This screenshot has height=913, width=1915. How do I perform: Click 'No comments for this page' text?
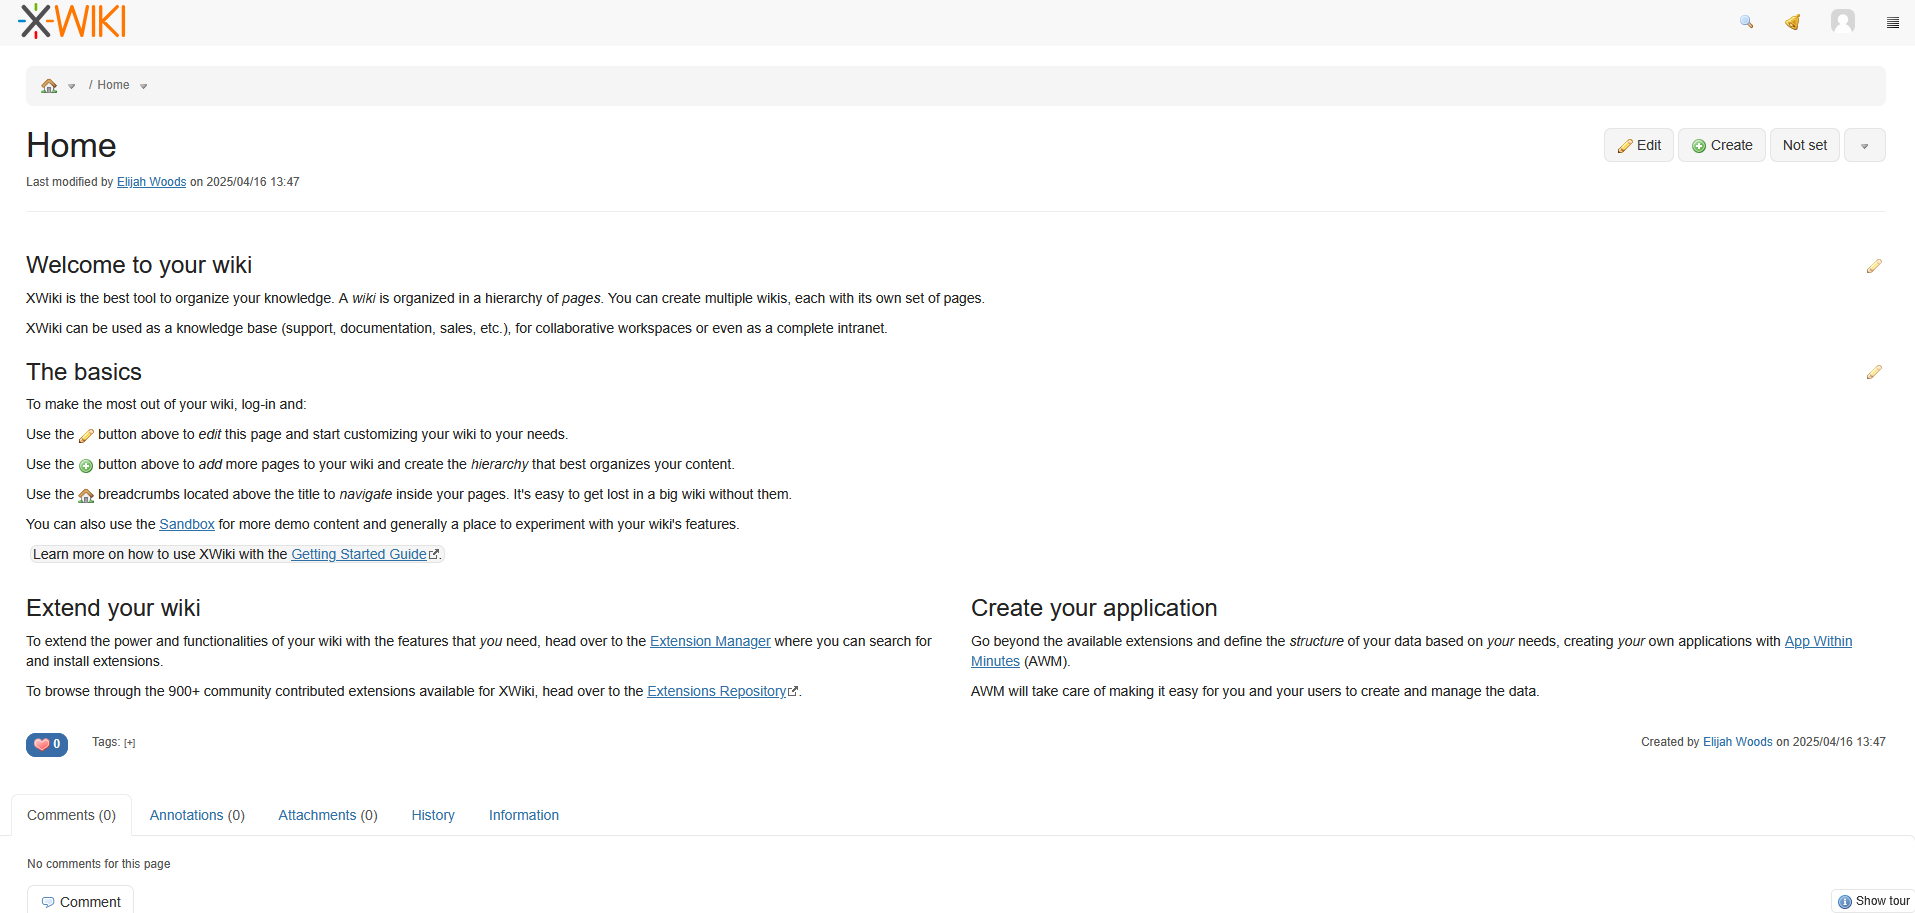[x=98, y=864]
